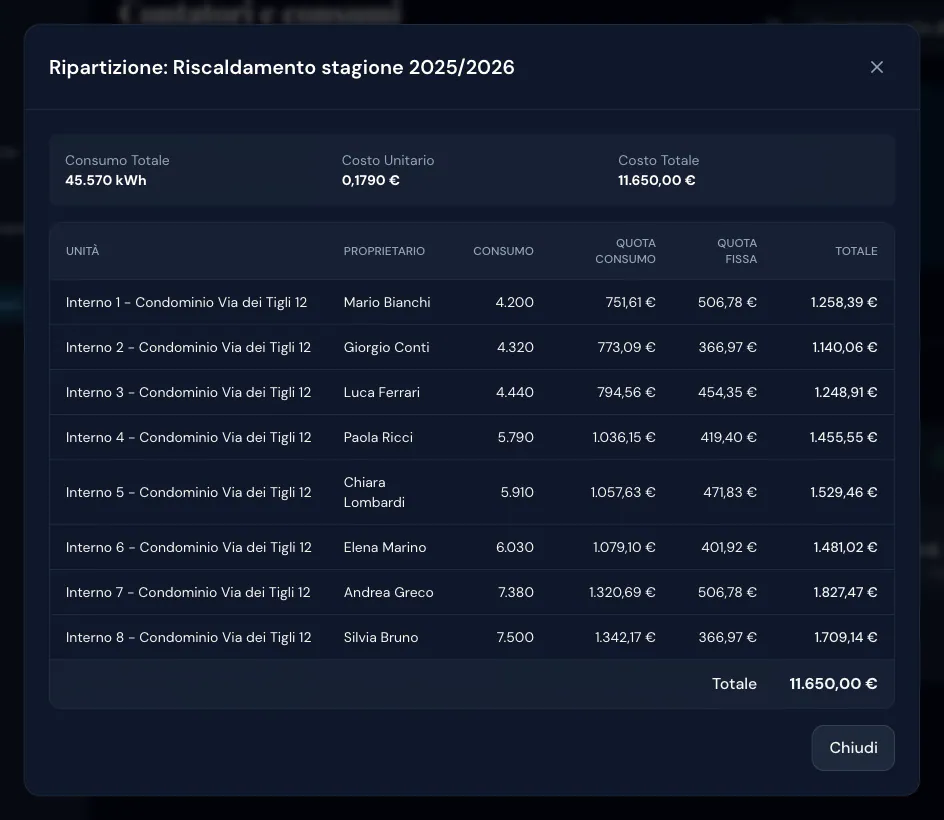Click the 419,40 € fixed share value

[728, 438]
